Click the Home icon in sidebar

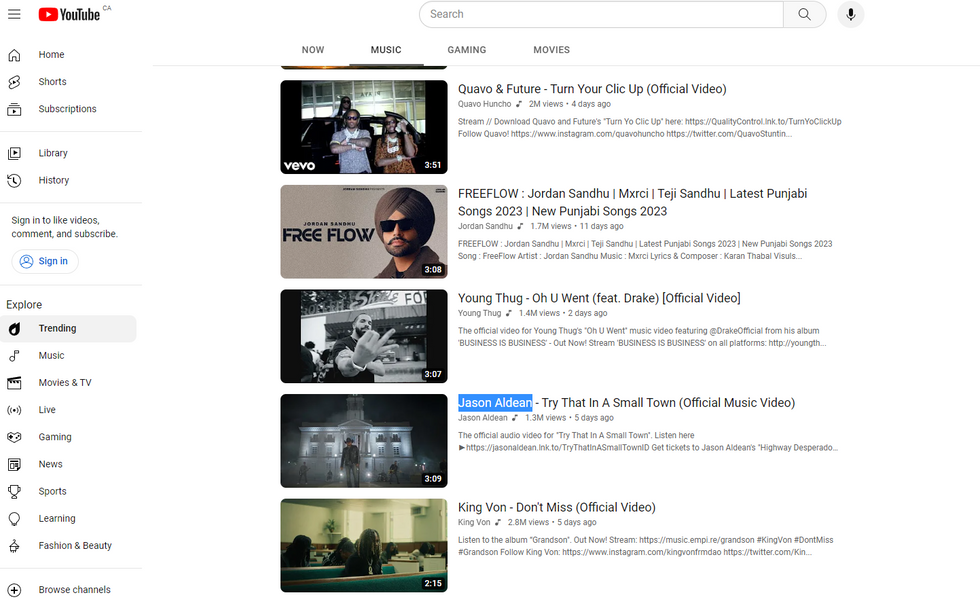tap(14, 55)
